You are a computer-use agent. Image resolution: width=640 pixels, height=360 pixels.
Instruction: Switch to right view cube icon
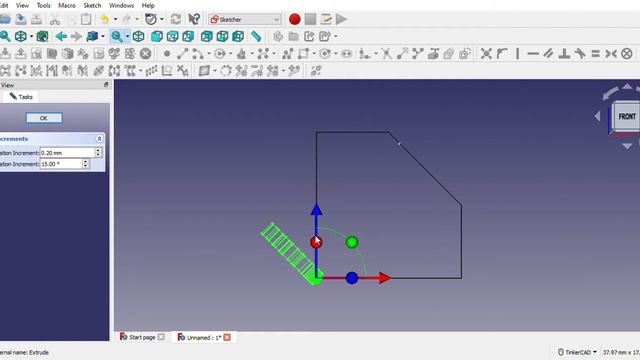click(188, 36)
